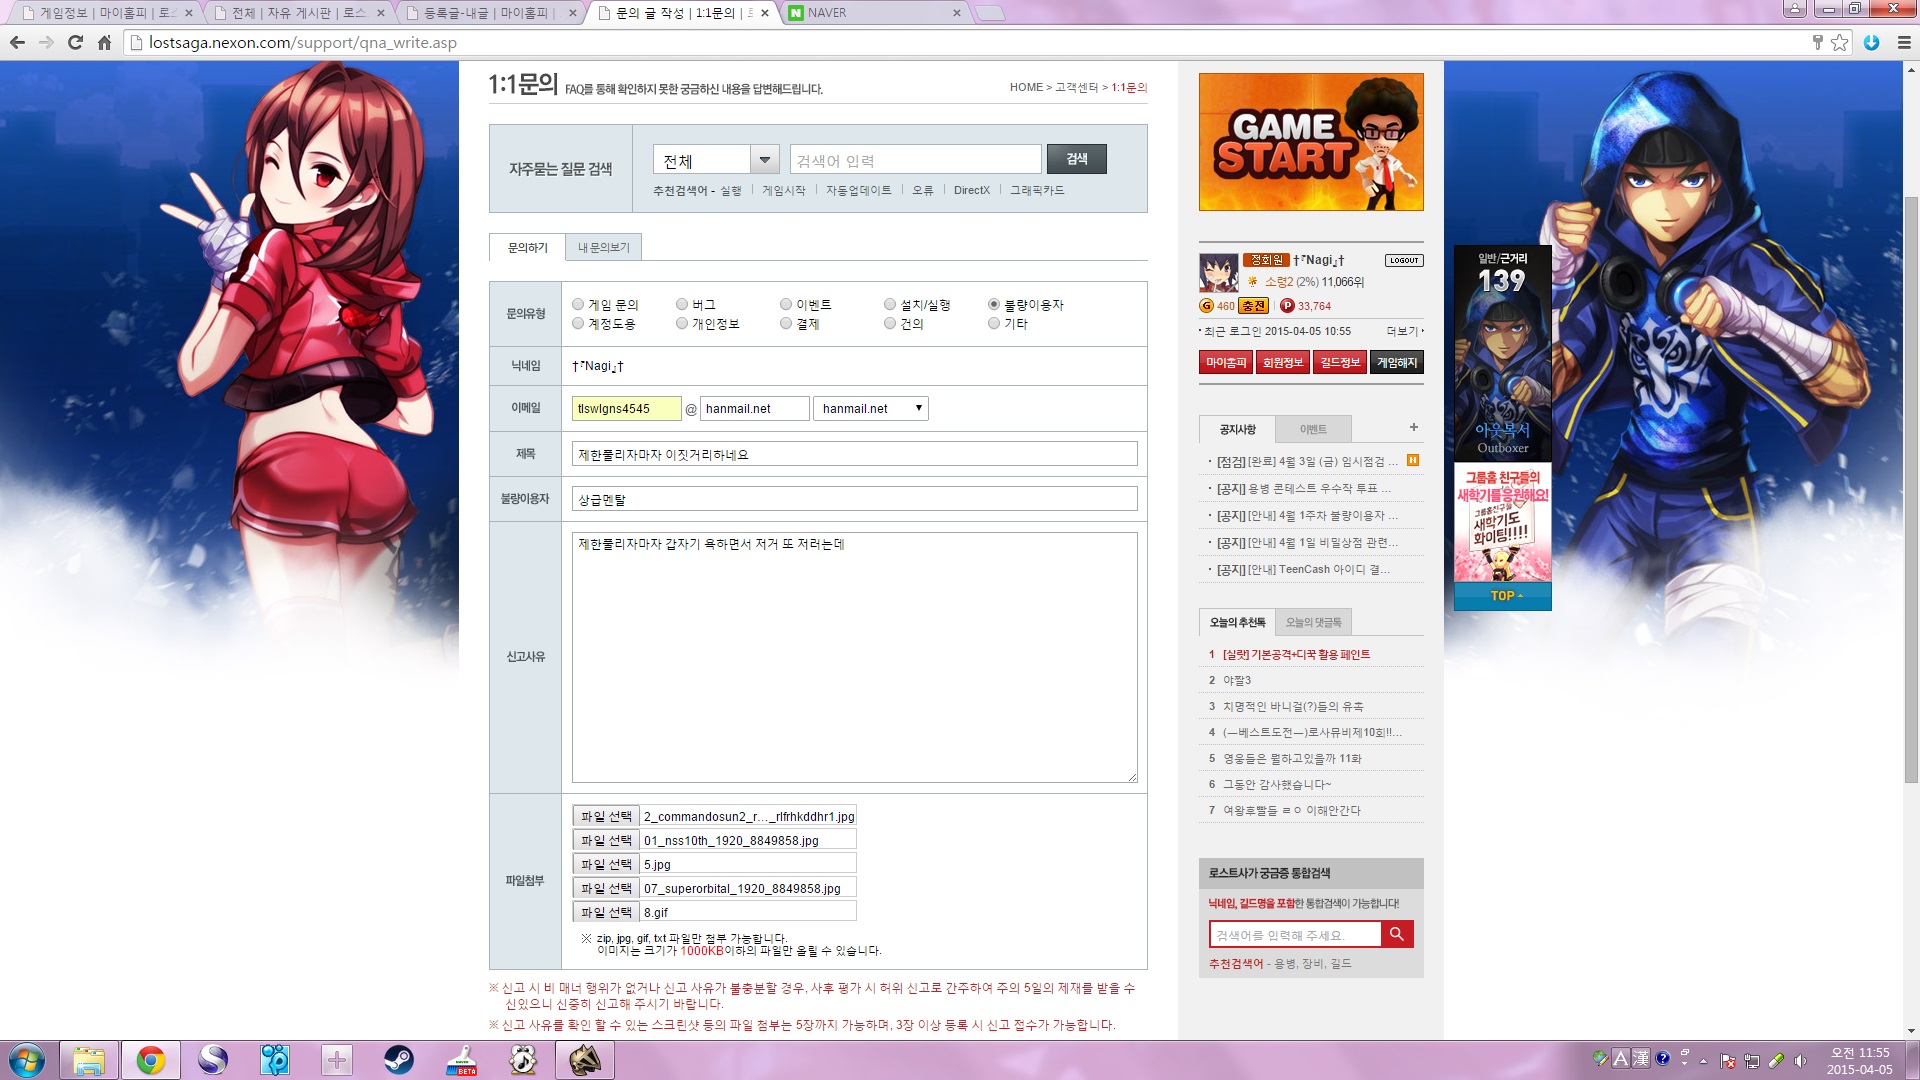The image size is (1920, 1080).
Task: Switch to the NAVER browser tab
Action: pos(870,13)
